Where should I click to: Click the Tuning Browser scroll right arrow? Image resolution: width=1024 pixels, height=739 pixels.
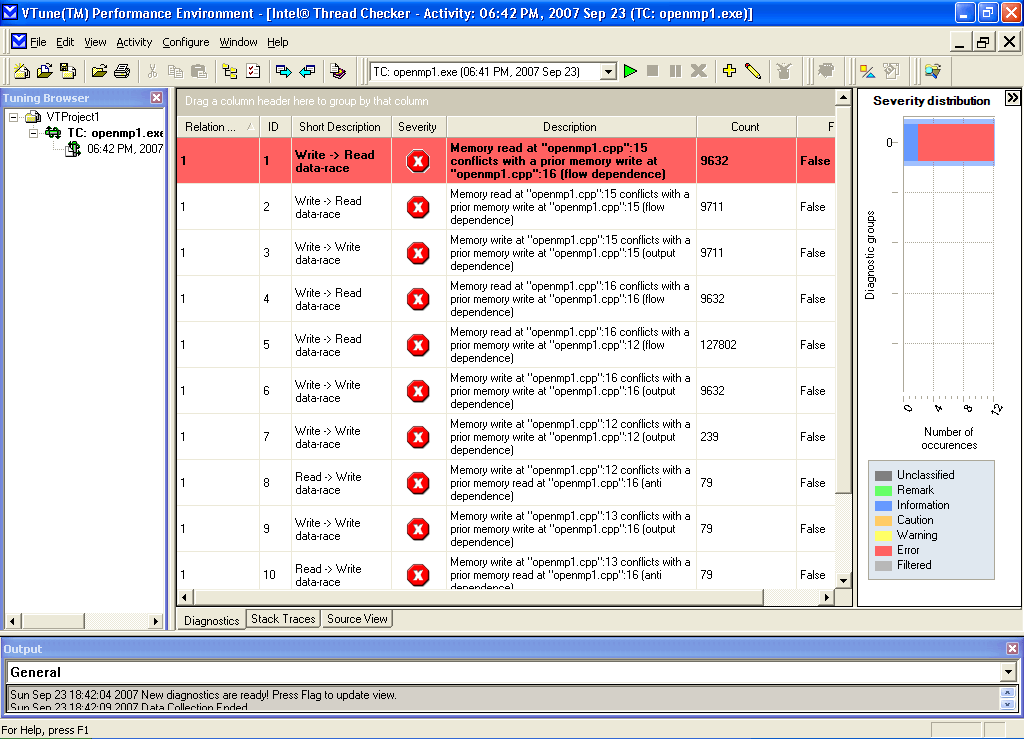coord(155,621)
